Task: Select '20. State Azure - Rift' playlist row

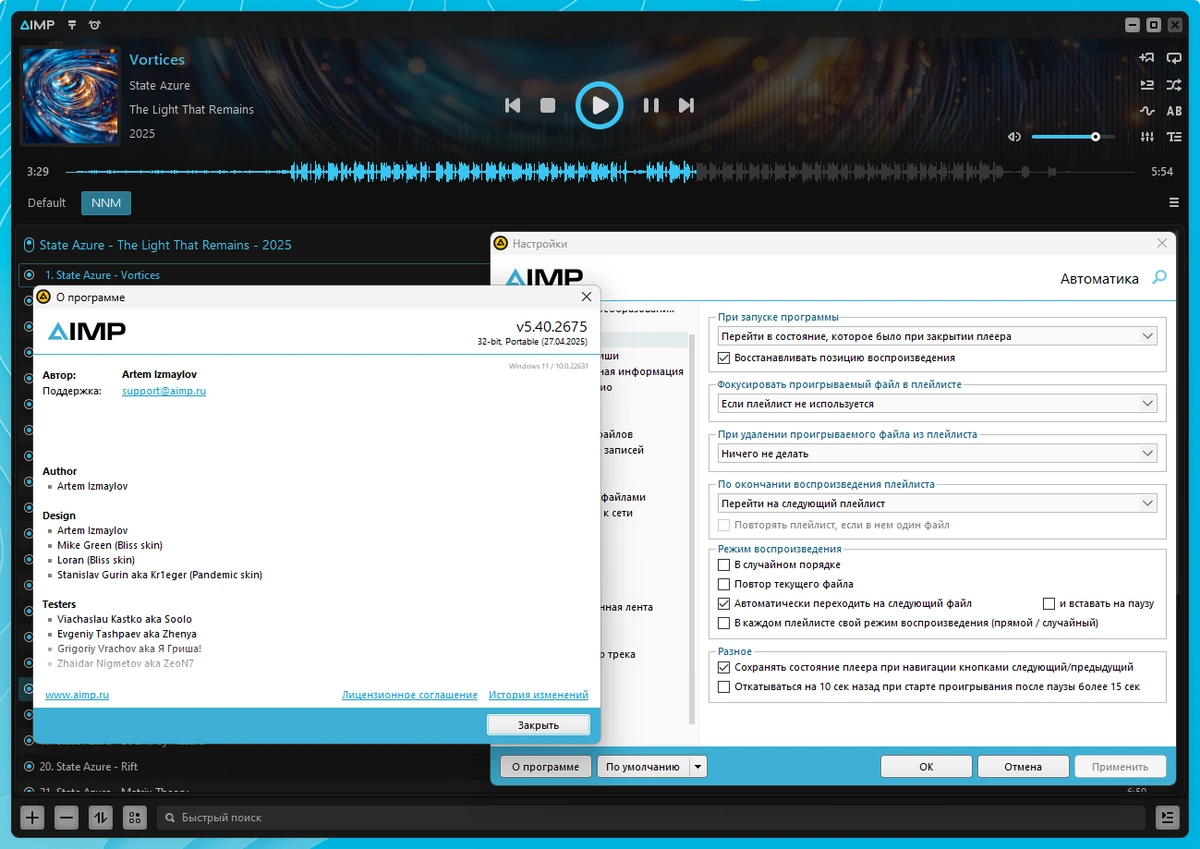Action: click(253, 767)
